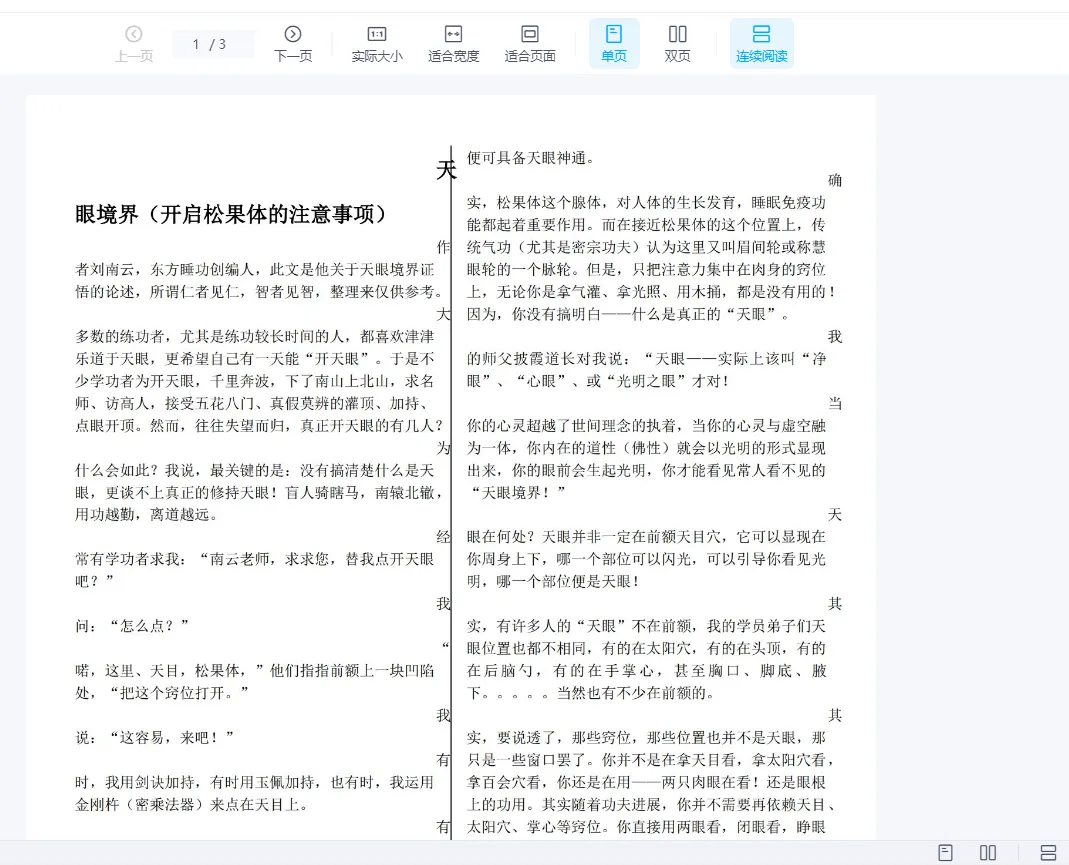The width and height of the screenshot is (1069, 865).
Task: Fit document to width (适合宽度)
Action: 453,43
